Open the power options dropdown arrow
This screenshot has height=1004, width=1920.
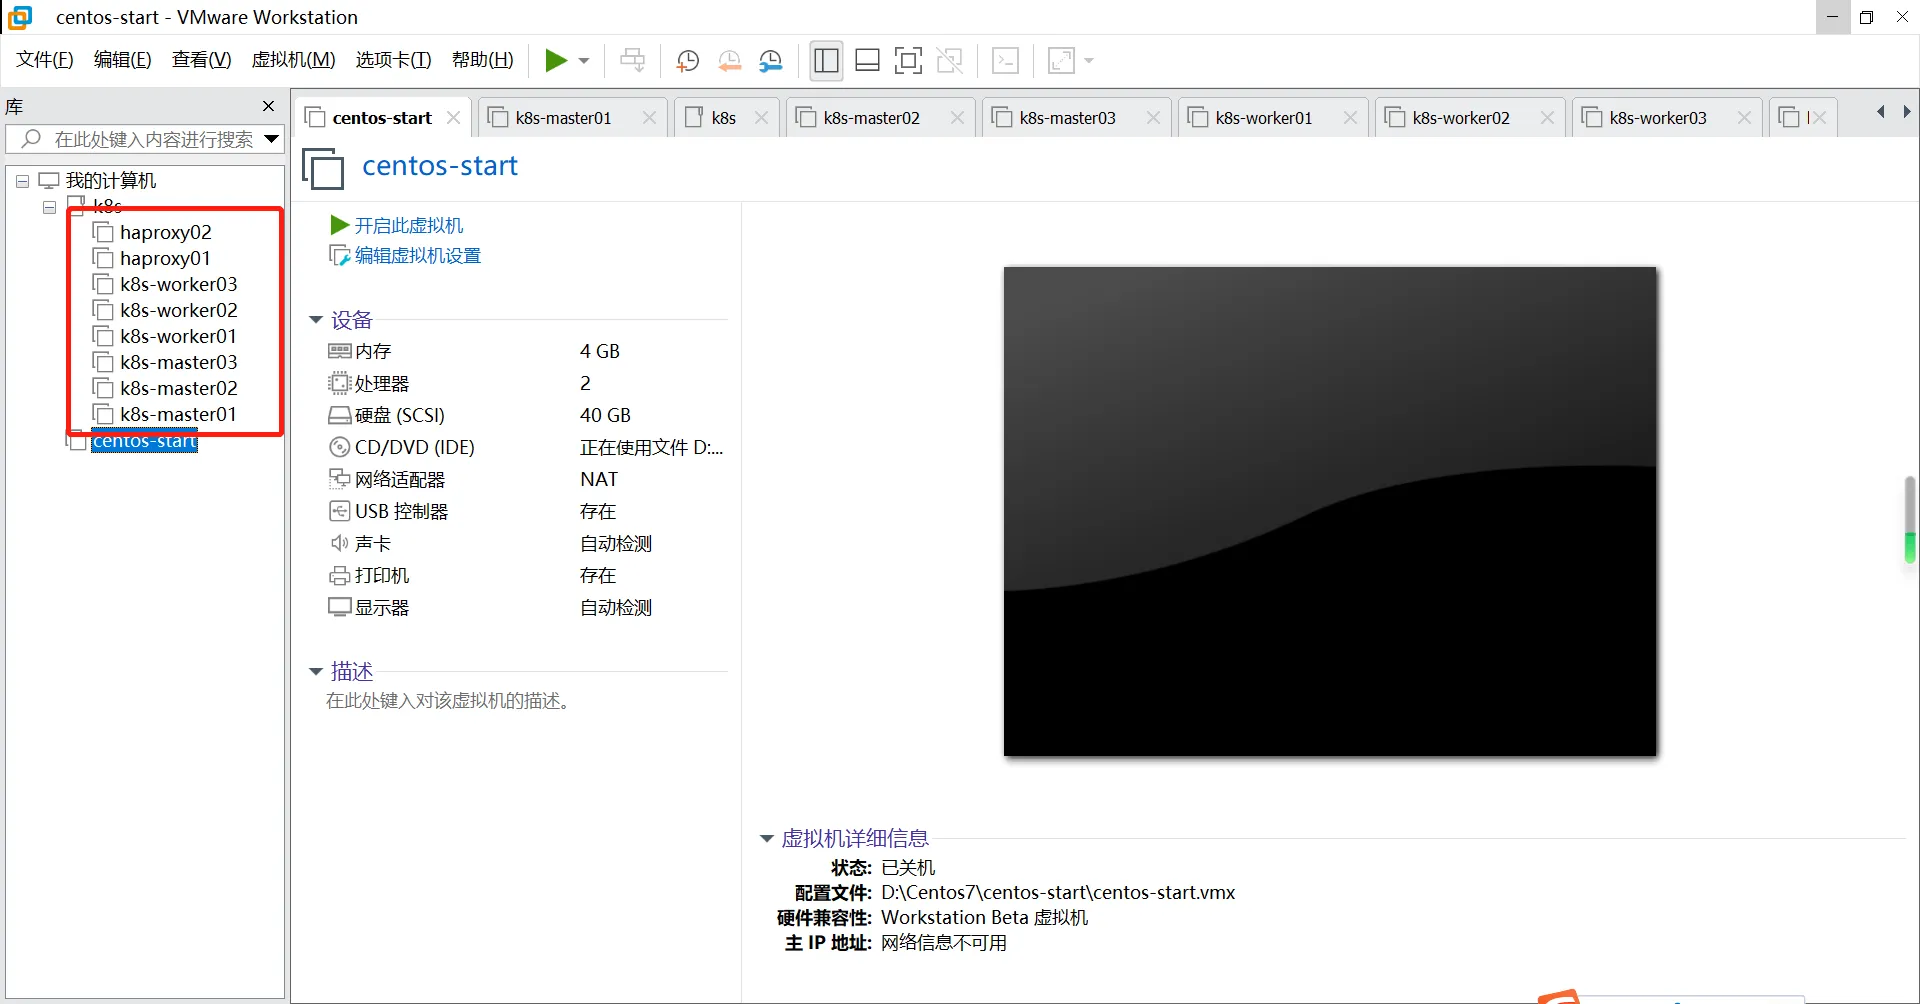pyautogui.click(x=584, y=61)
